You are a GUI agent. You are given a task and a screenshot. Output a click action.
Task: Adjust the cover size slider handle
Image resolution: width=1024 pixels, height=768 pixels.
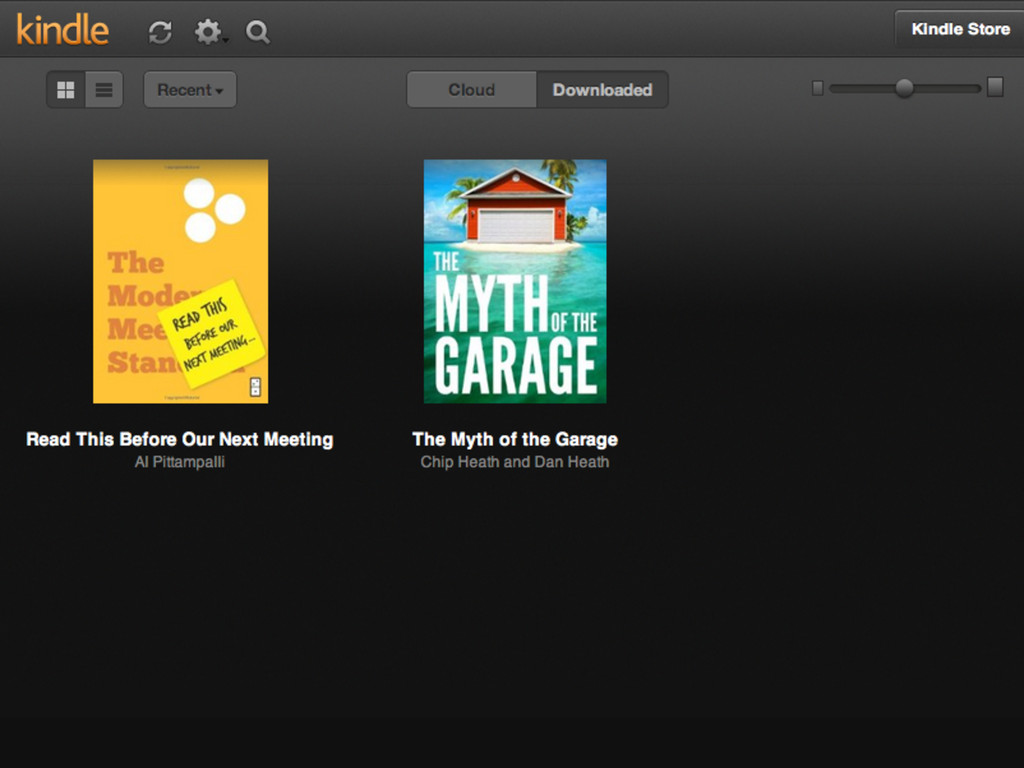coord(904,88)
